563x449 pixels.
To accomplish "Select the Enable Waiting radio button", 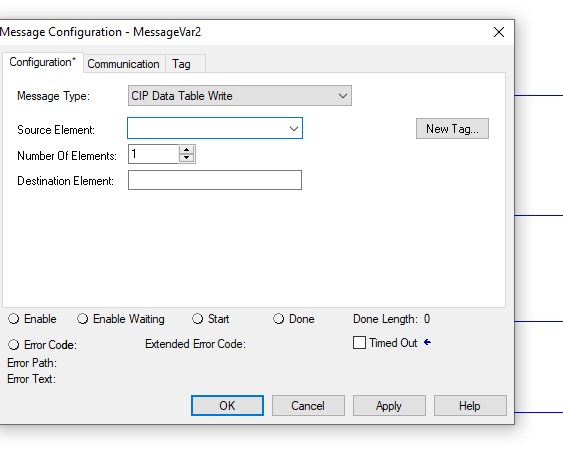I will pyautogui.click(x=83, y=319).
